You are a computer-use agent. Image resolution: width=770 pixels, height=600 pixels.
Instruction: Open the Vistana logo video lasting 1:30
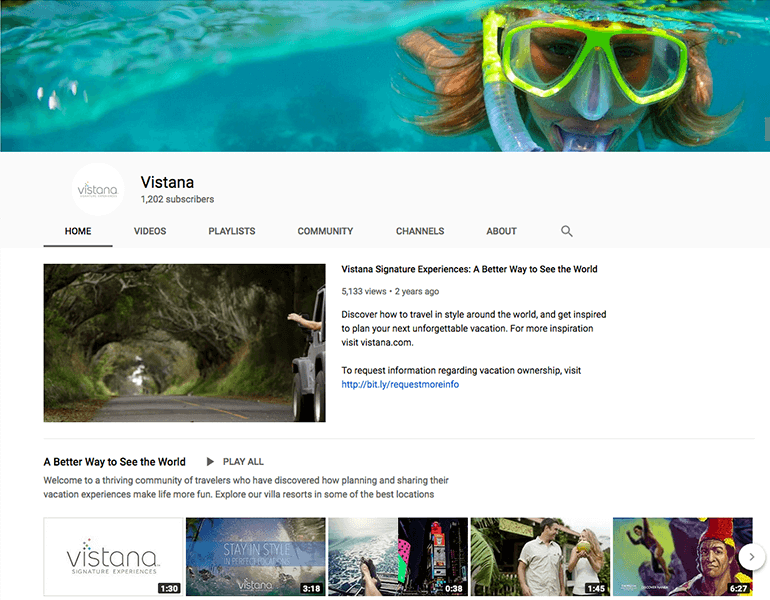(x=113, y=557)
